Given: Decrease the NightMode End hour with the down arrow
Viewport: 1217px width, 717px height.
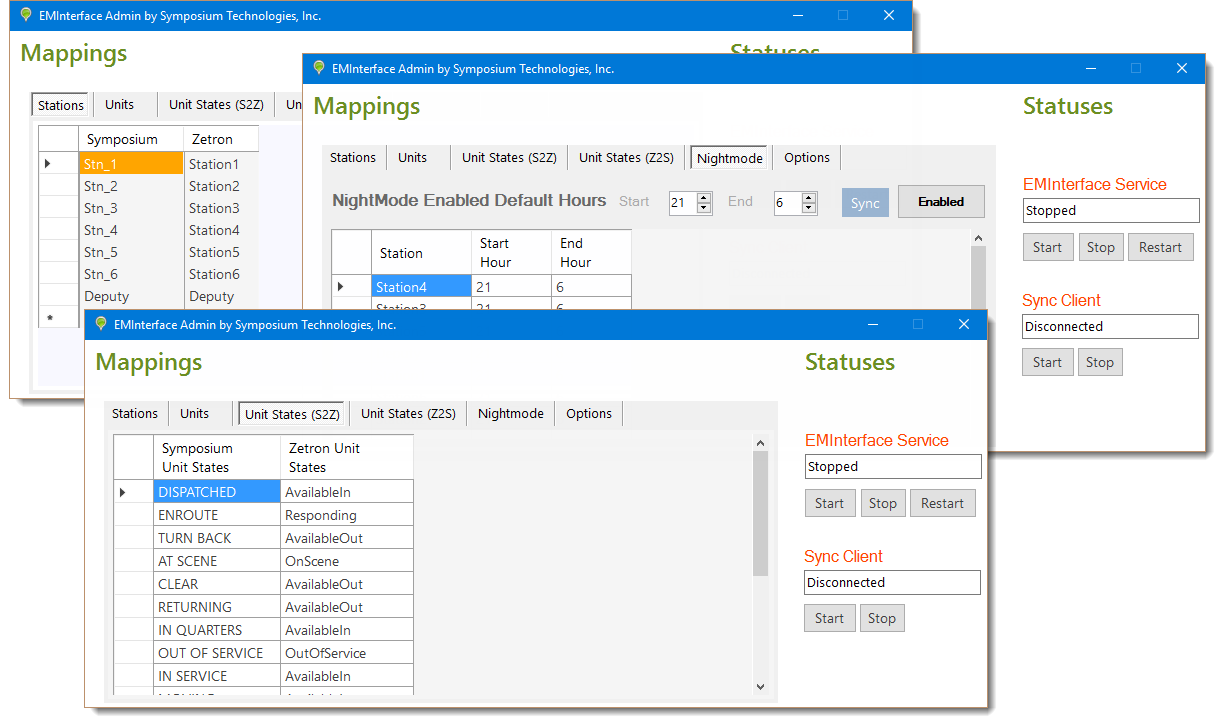Looking at the screenshot, I should point(809,208).
